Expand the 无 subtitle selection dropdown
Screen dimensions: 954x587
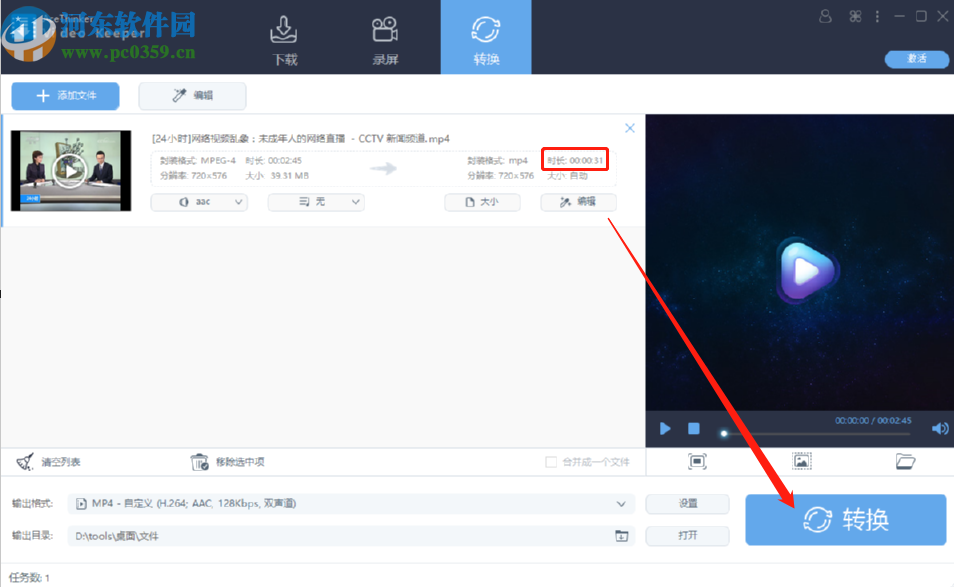(316, 201)
